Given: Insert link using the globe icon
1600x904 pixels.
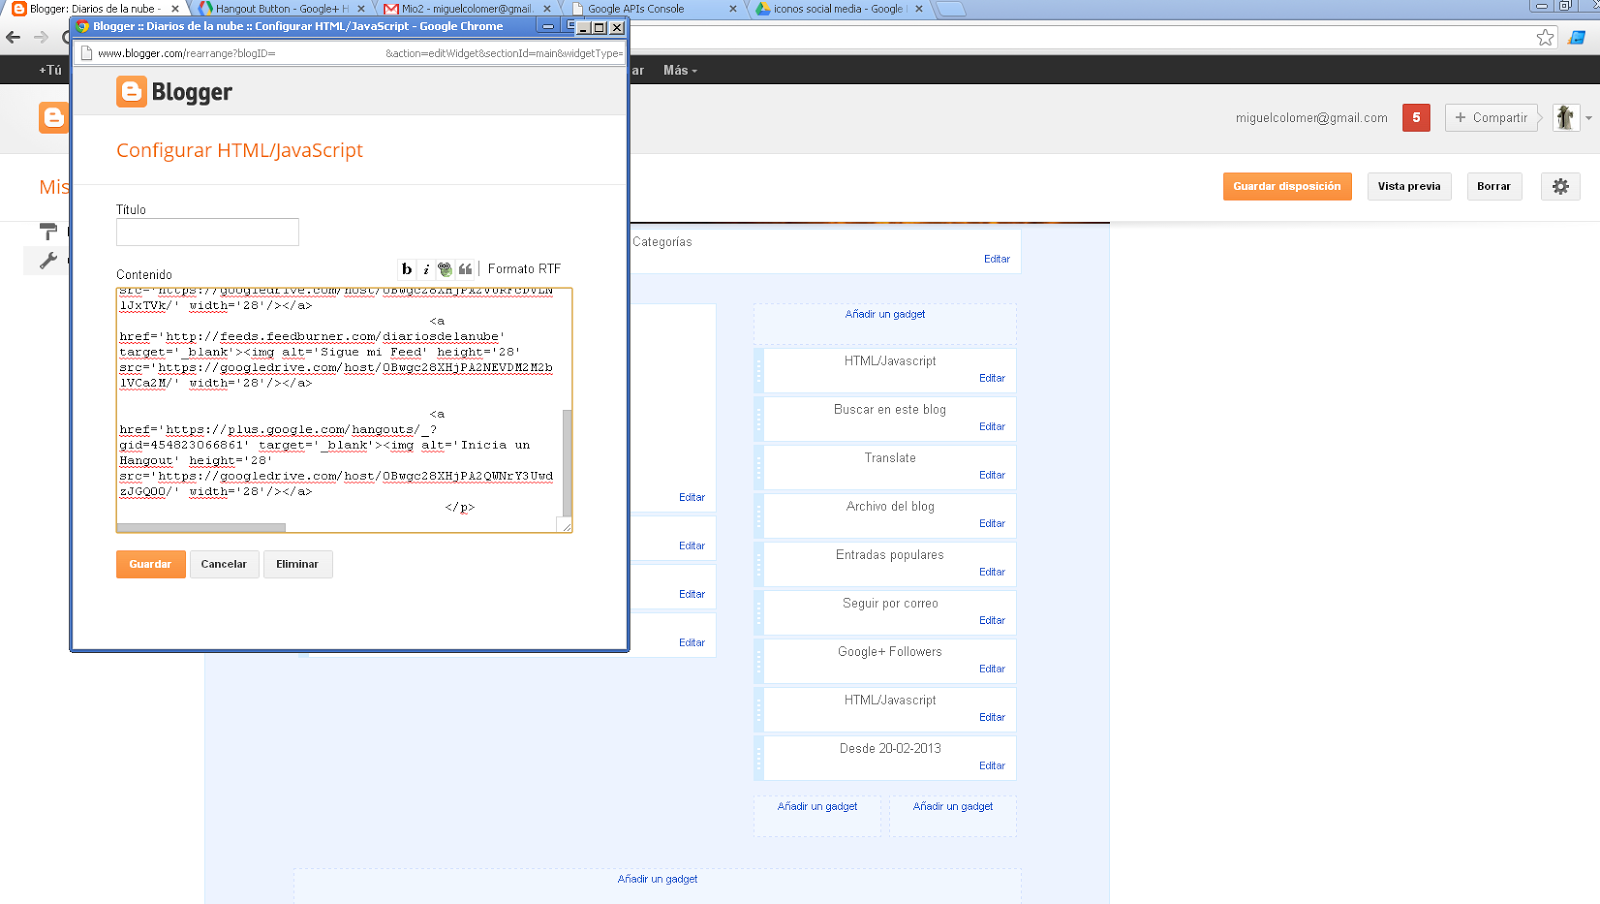Looking at the screenshot, I should point(445,269).
